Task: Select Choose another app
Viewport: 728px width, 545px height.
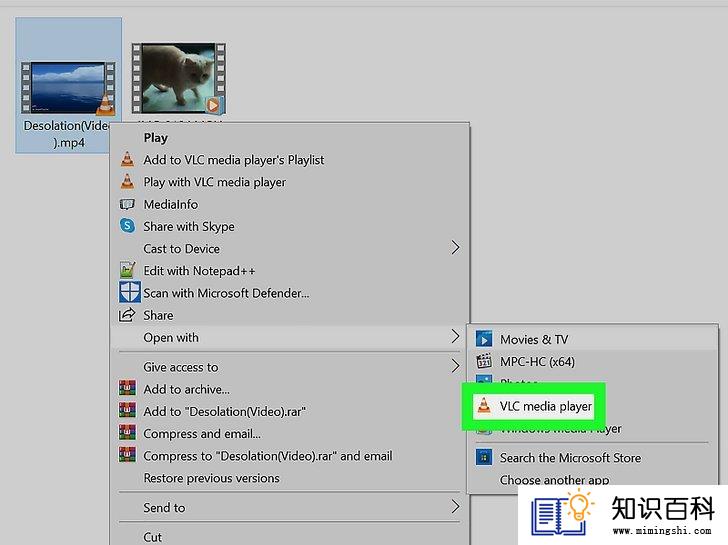Action: [554, 480]
